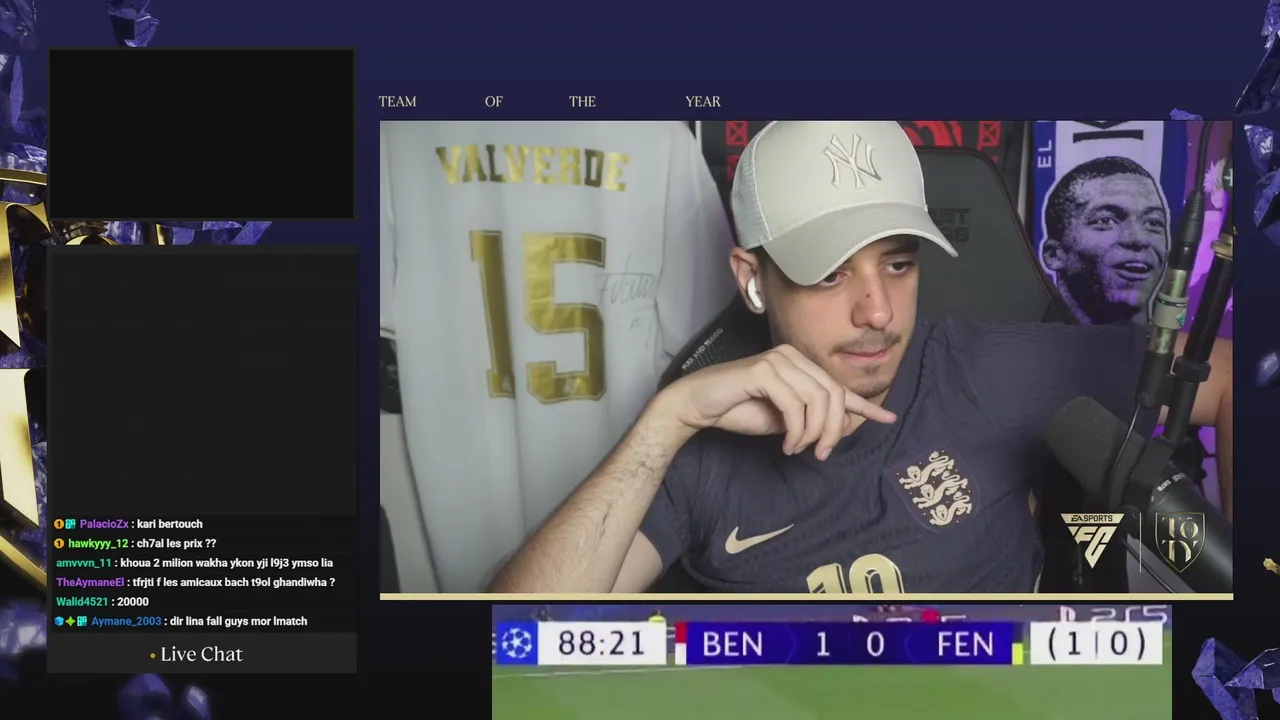Screen dimensions: 1280x720
Task: Click the yellow dot beside Live Chat
Action: (x=153, y=656)
